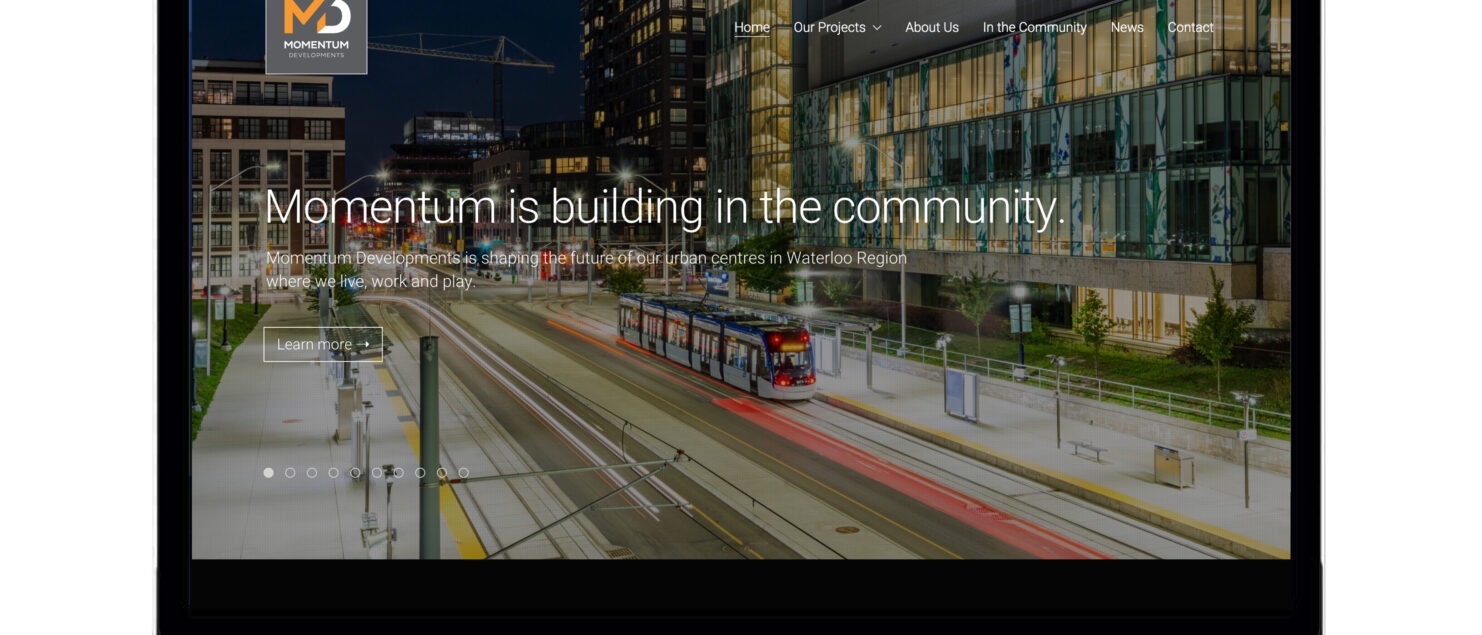Select the first (active) carousel dot
Viewport: 1482px width, 635px height.
tap(268, 473)
